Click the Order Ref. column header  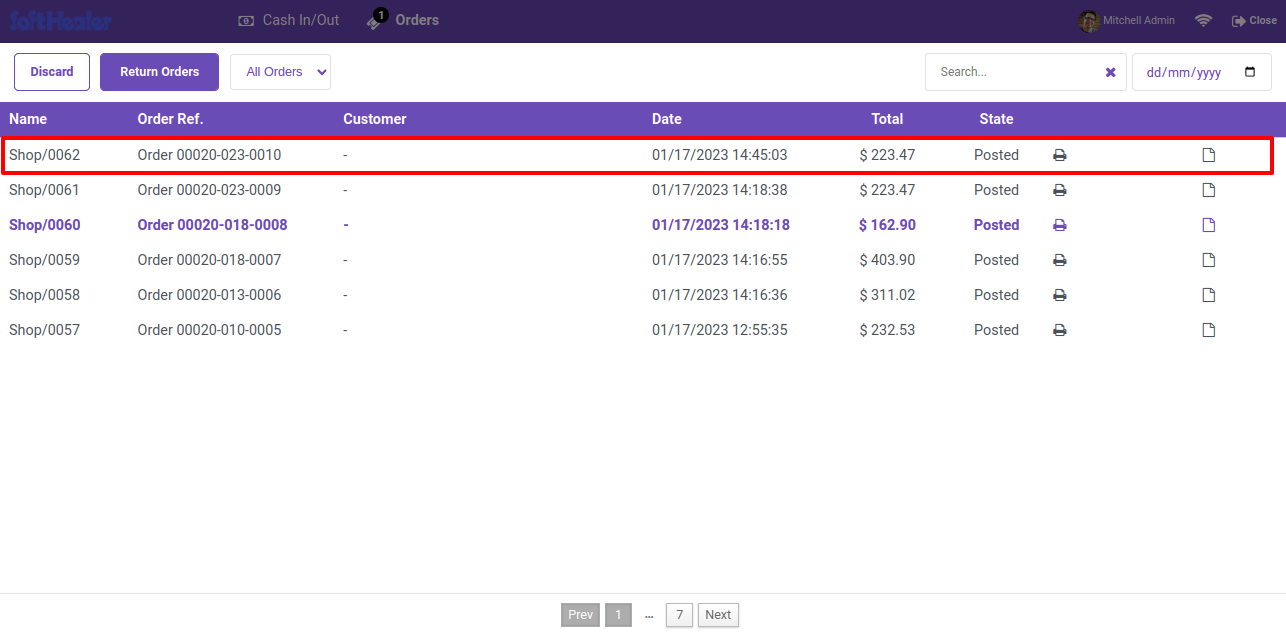[x=170, y=119]
